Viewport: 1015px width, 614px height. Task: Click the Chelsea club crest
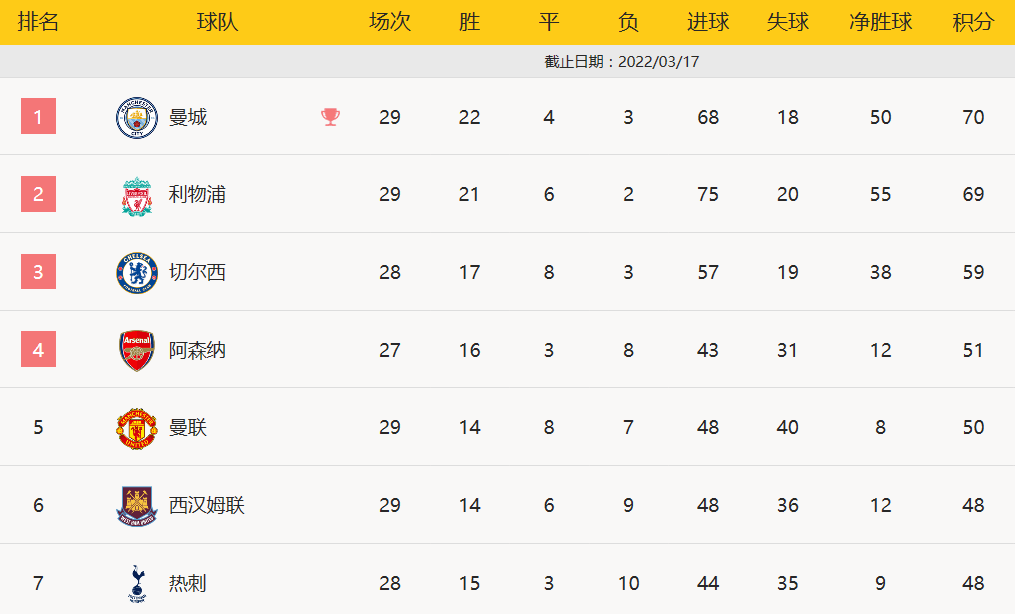[x=137, y=272]
